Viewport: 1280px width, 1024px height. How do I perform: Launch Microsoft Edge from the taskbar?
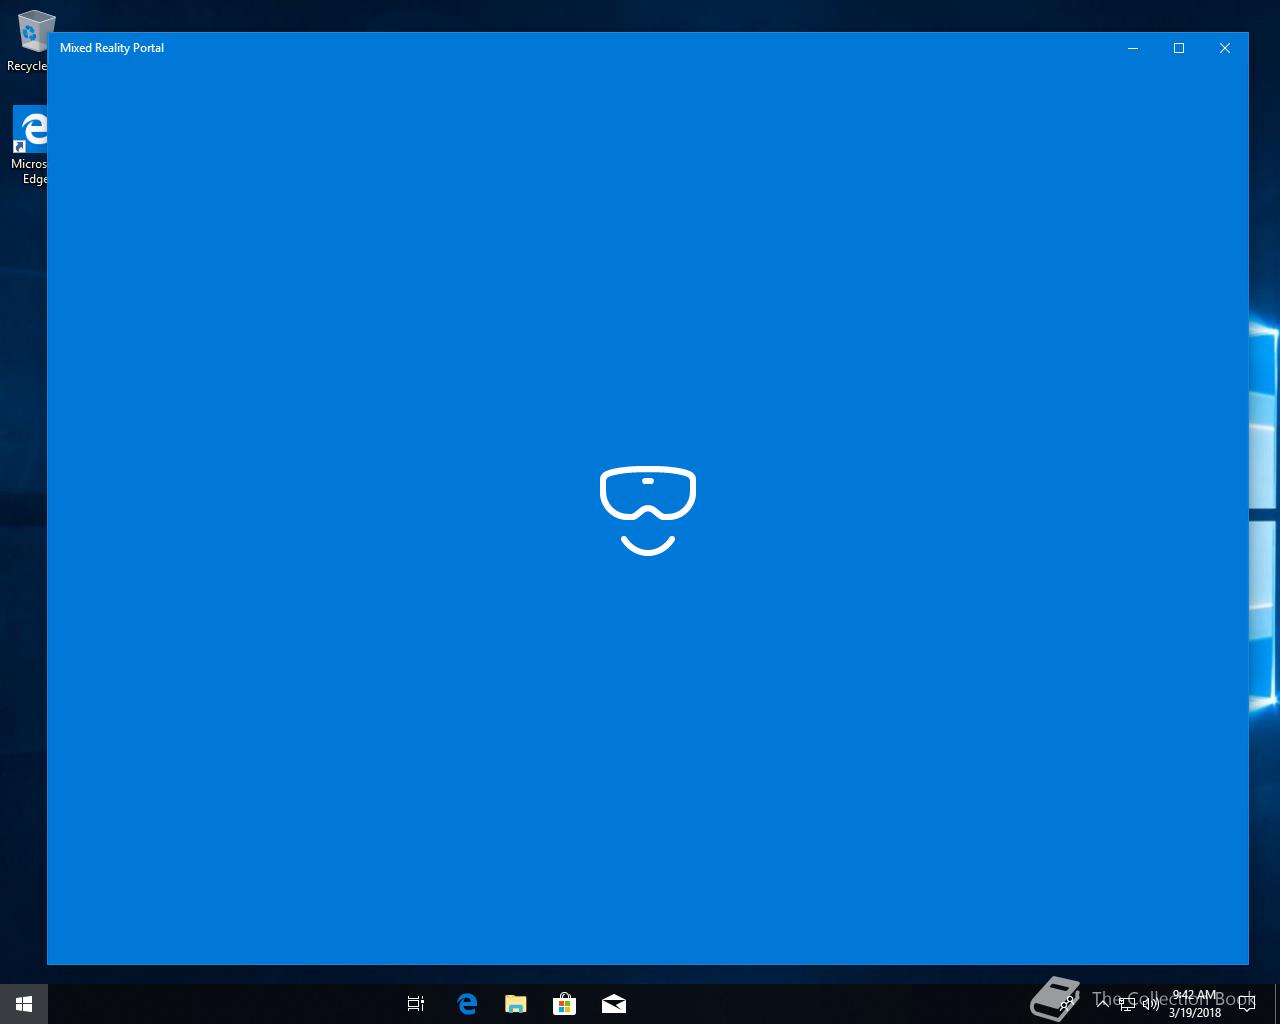pos(466,1004)
